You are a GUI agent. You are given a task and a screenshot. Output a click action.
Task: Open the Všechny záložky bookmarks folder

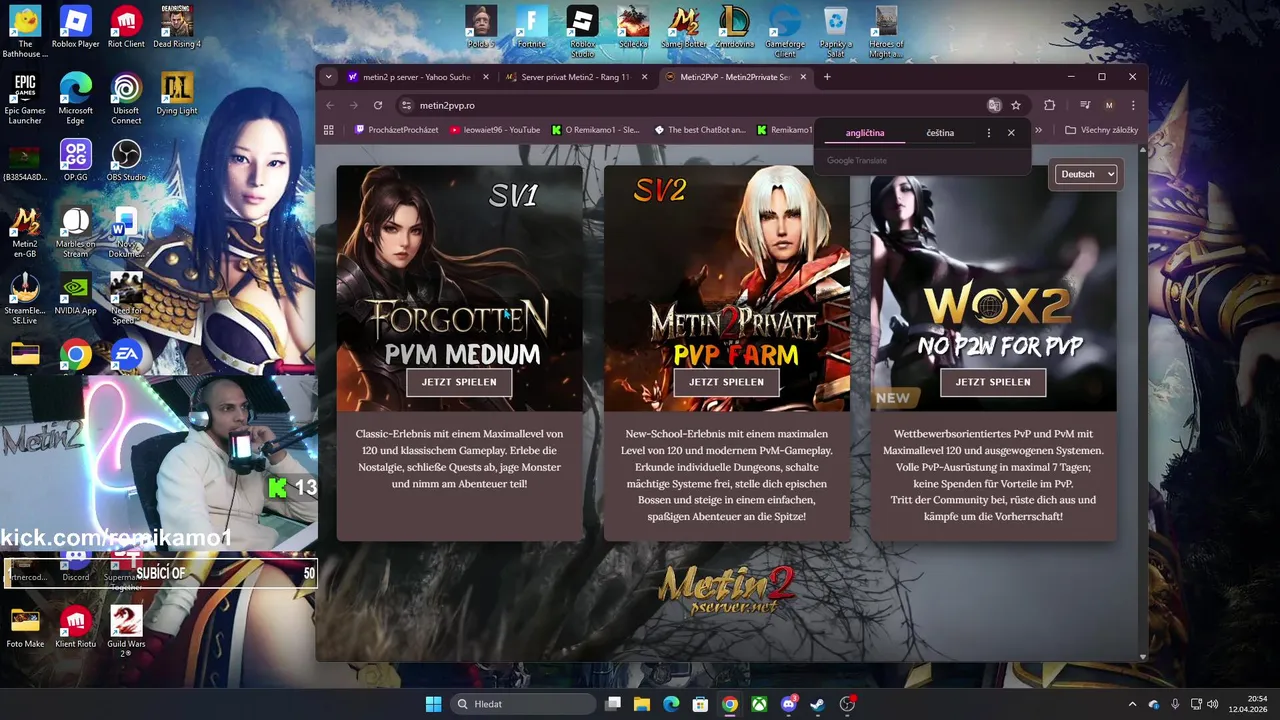[1101, 130]
